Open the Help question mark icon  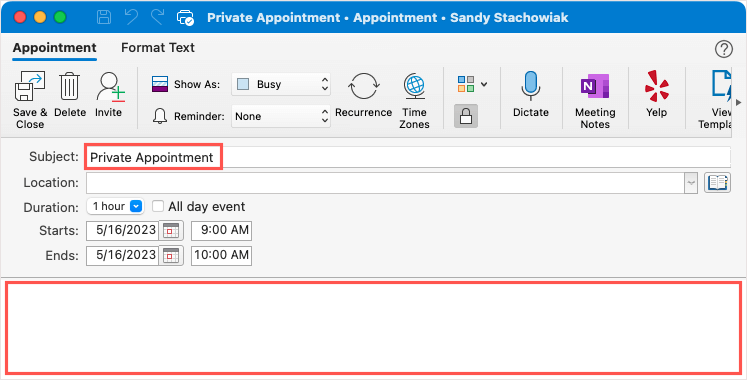pyautogui.click(x=724, y=49)
